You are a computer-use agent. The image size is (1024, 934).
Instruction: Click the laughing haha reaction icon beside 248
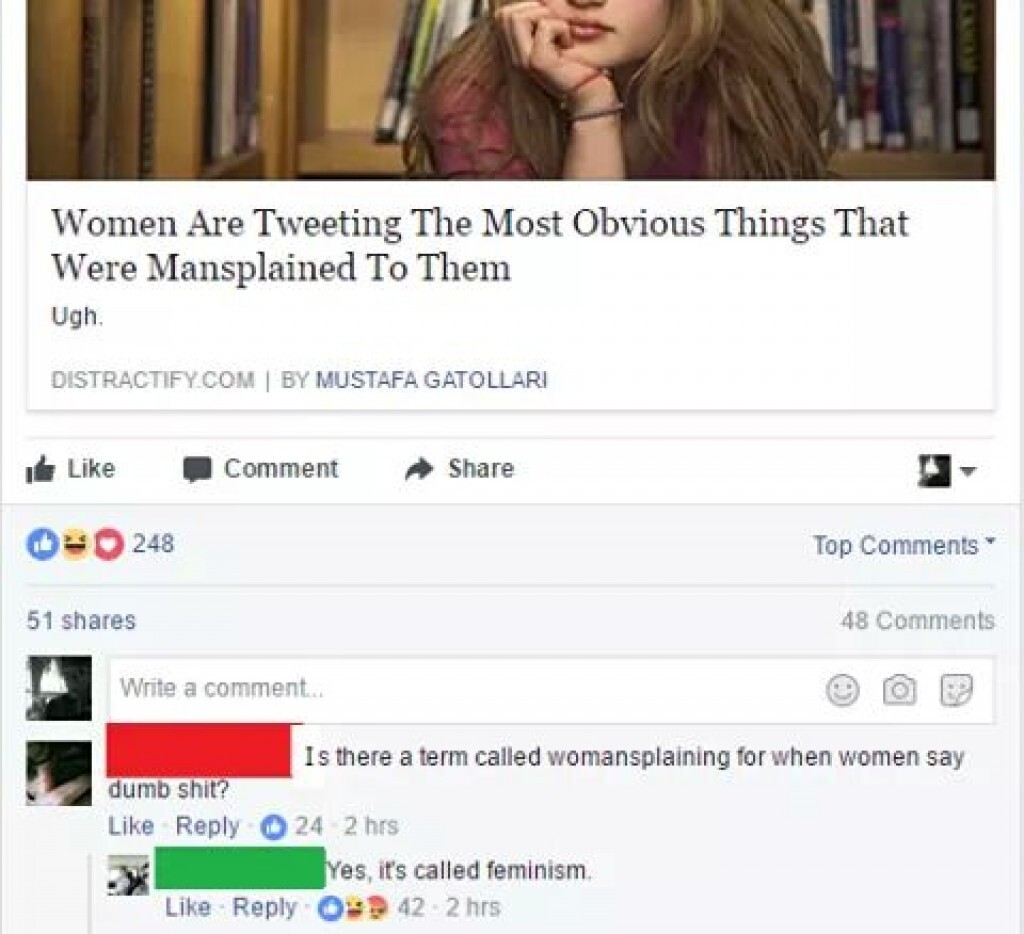75,544
